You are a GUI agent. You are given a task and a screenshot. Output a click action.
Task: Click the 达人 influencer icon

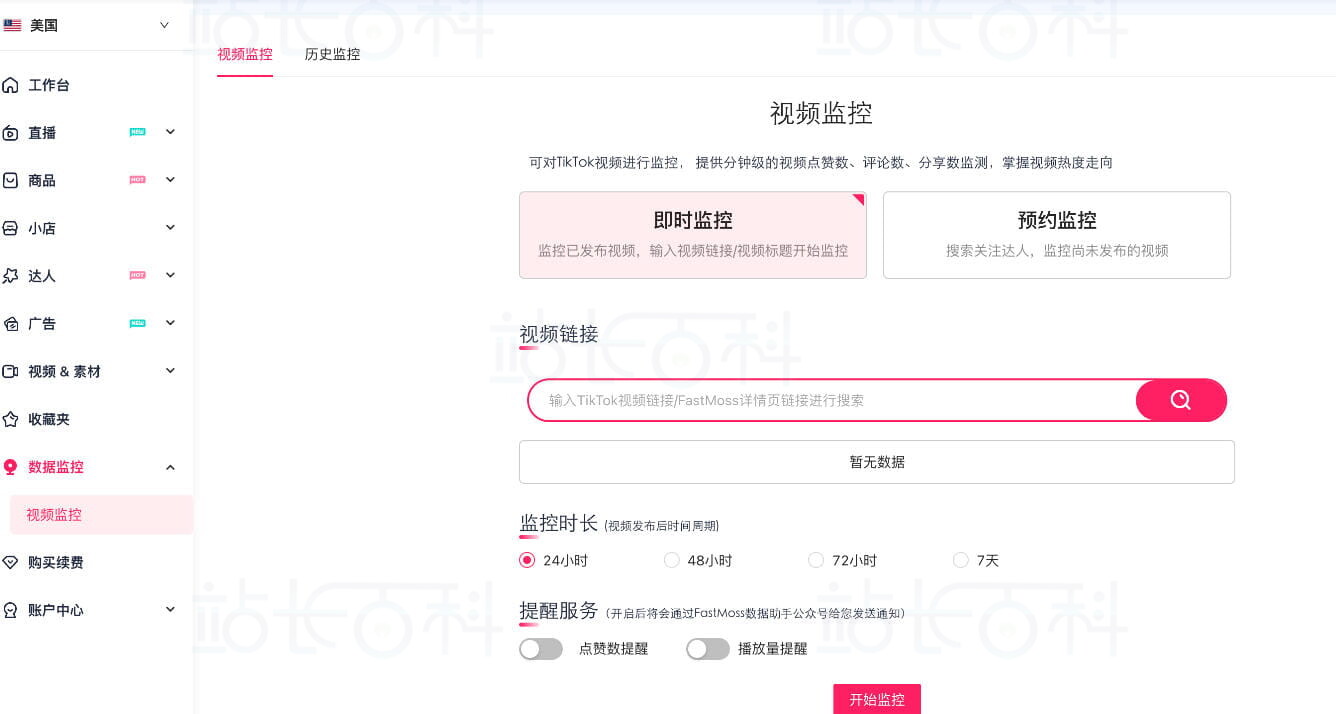point(11,276)
